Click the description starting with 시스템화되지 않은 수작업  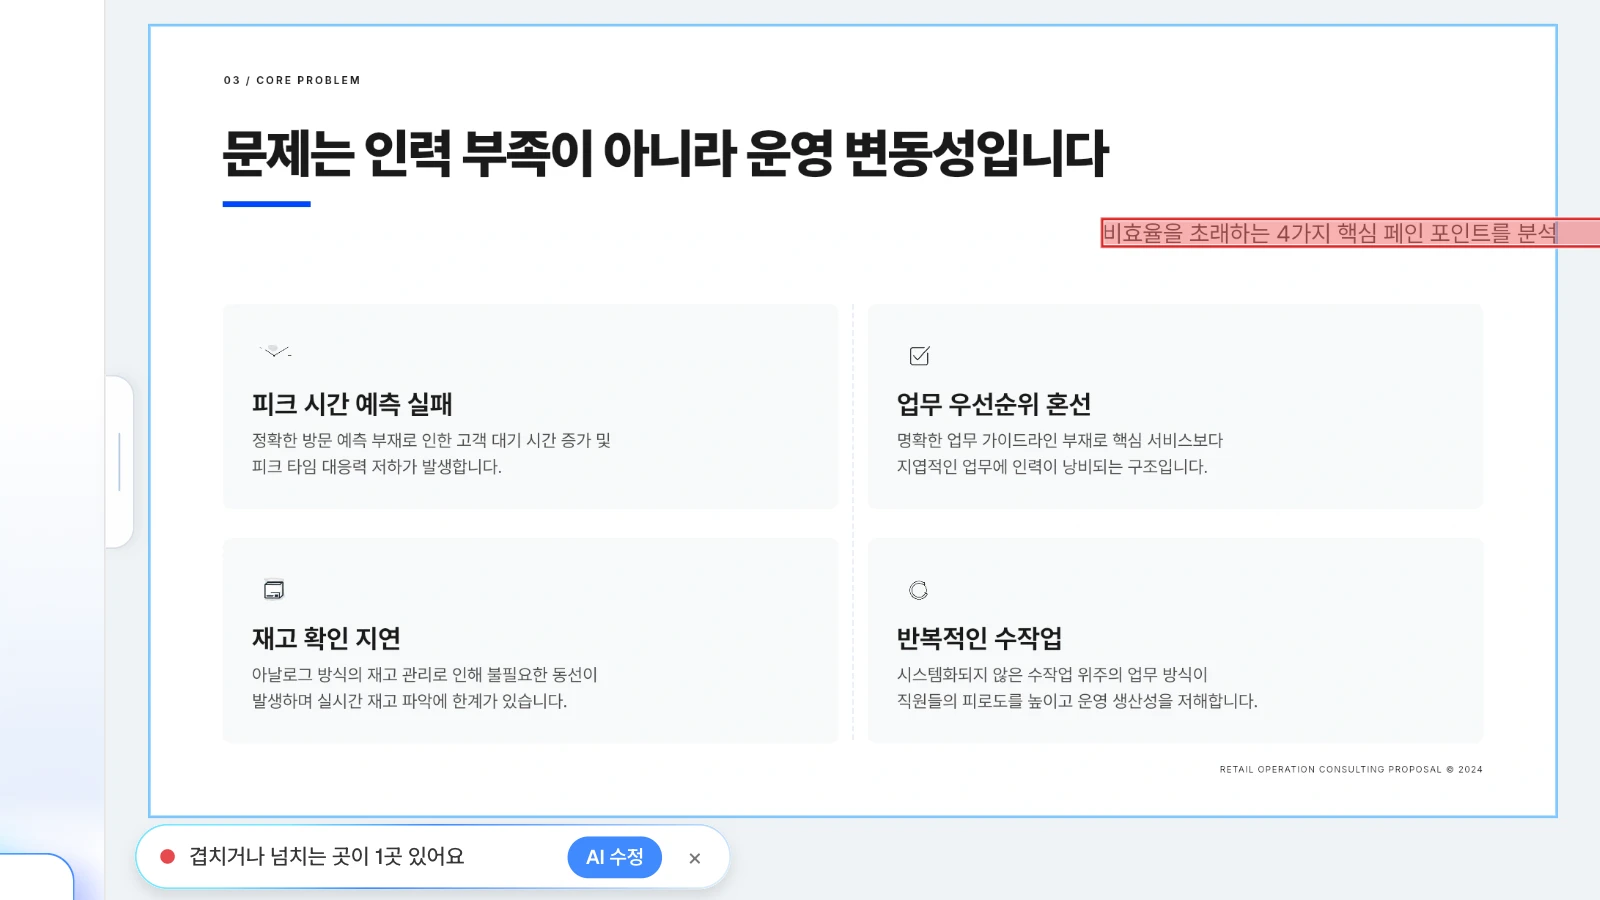[1077, 688]
